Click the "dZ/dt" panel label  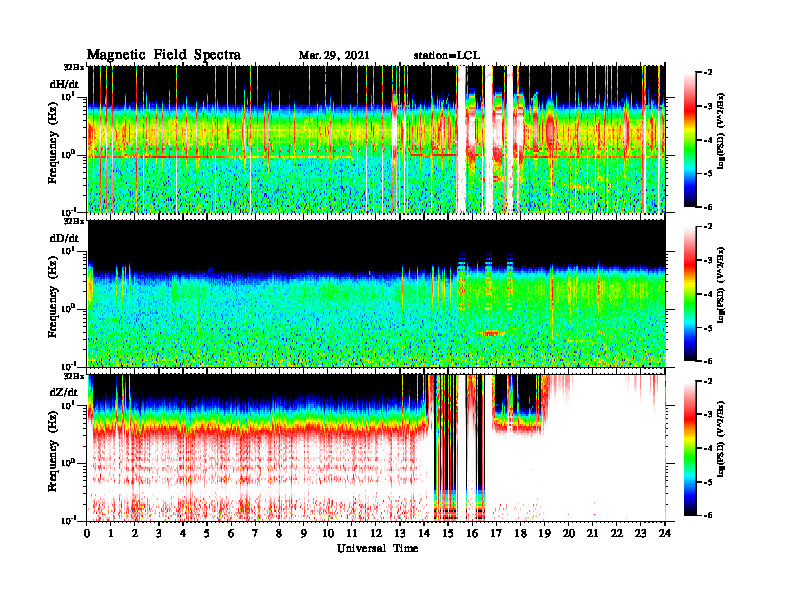(x=64, y=392)
